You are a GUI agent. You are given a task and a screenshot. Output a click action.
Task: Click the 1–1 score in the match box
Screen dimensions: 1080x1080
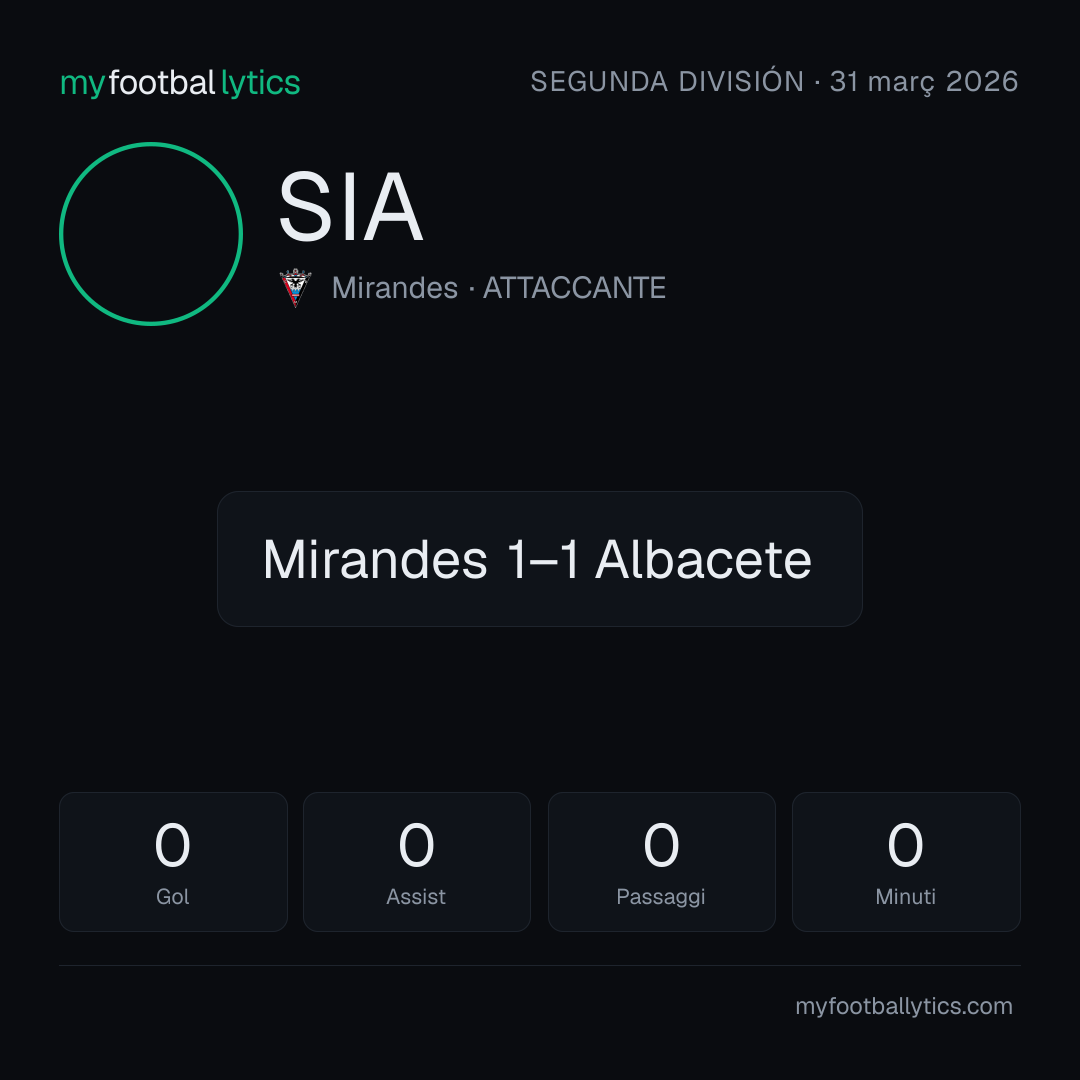(x=542, y=559)
